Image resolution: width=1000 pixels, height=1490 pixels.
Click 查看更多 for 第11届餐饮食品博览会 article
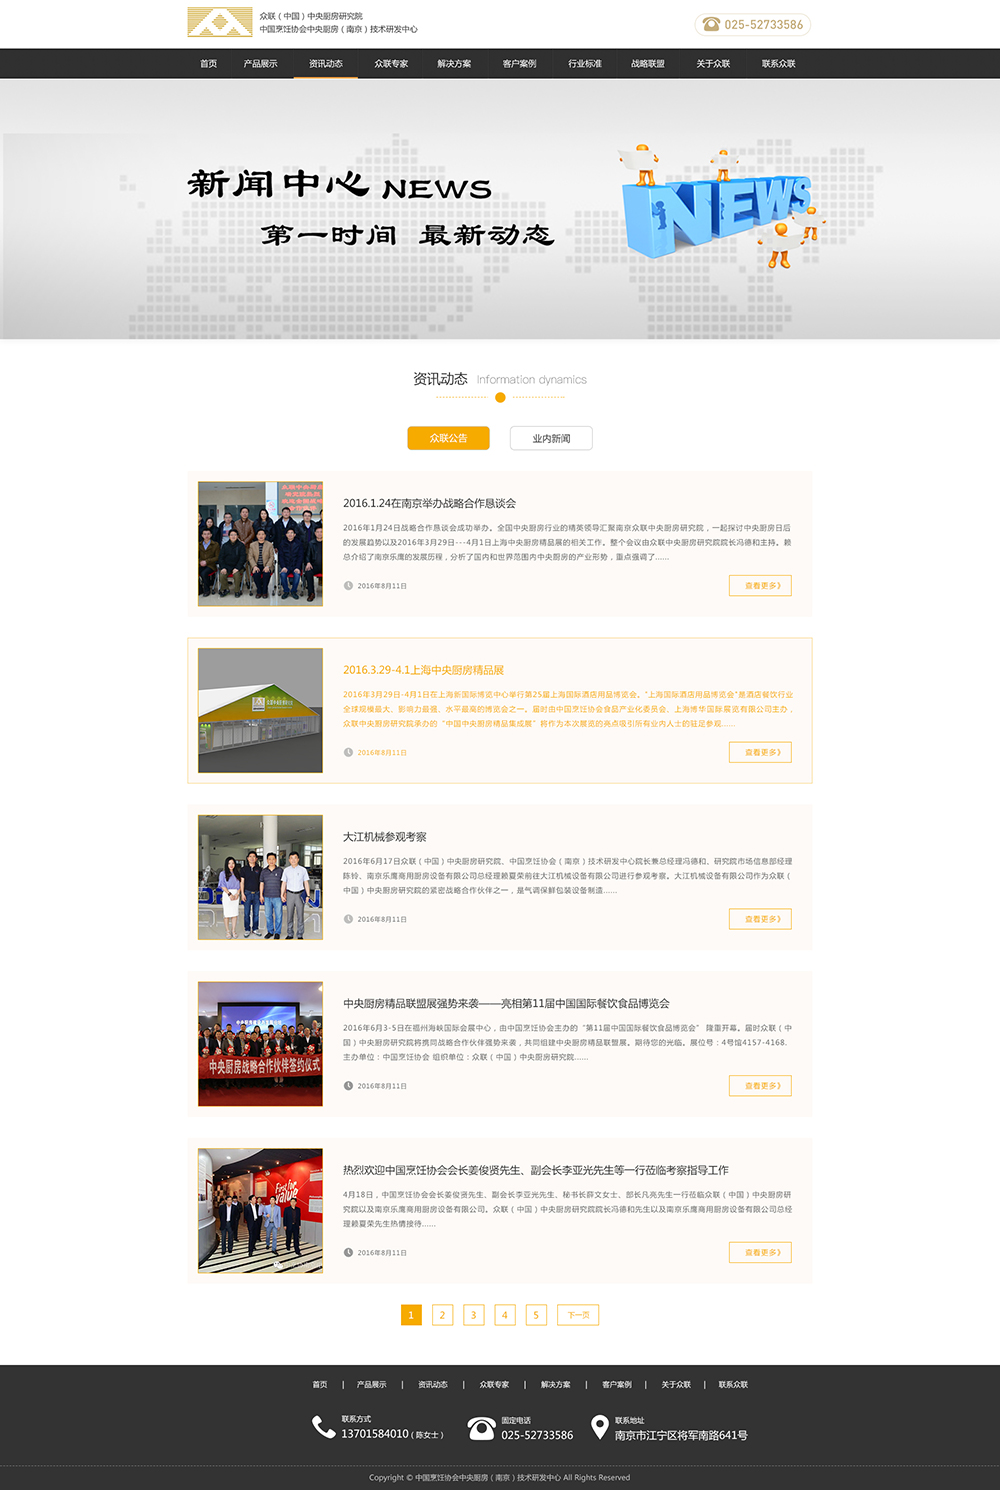pos(761,1086)
